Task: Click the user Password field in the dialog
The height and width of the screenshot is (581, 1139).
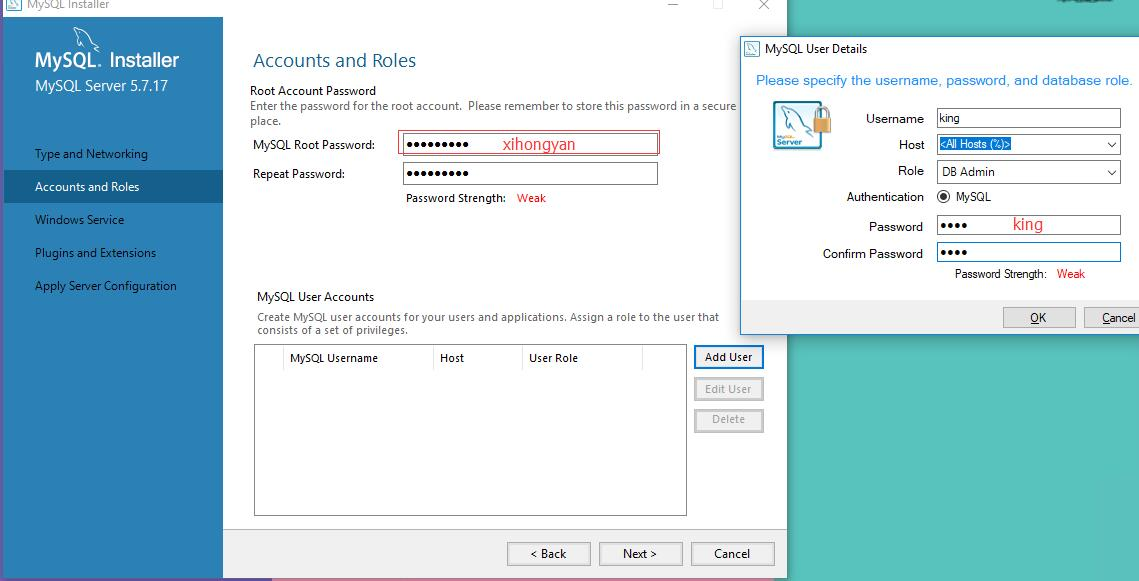Action: 1029,225
